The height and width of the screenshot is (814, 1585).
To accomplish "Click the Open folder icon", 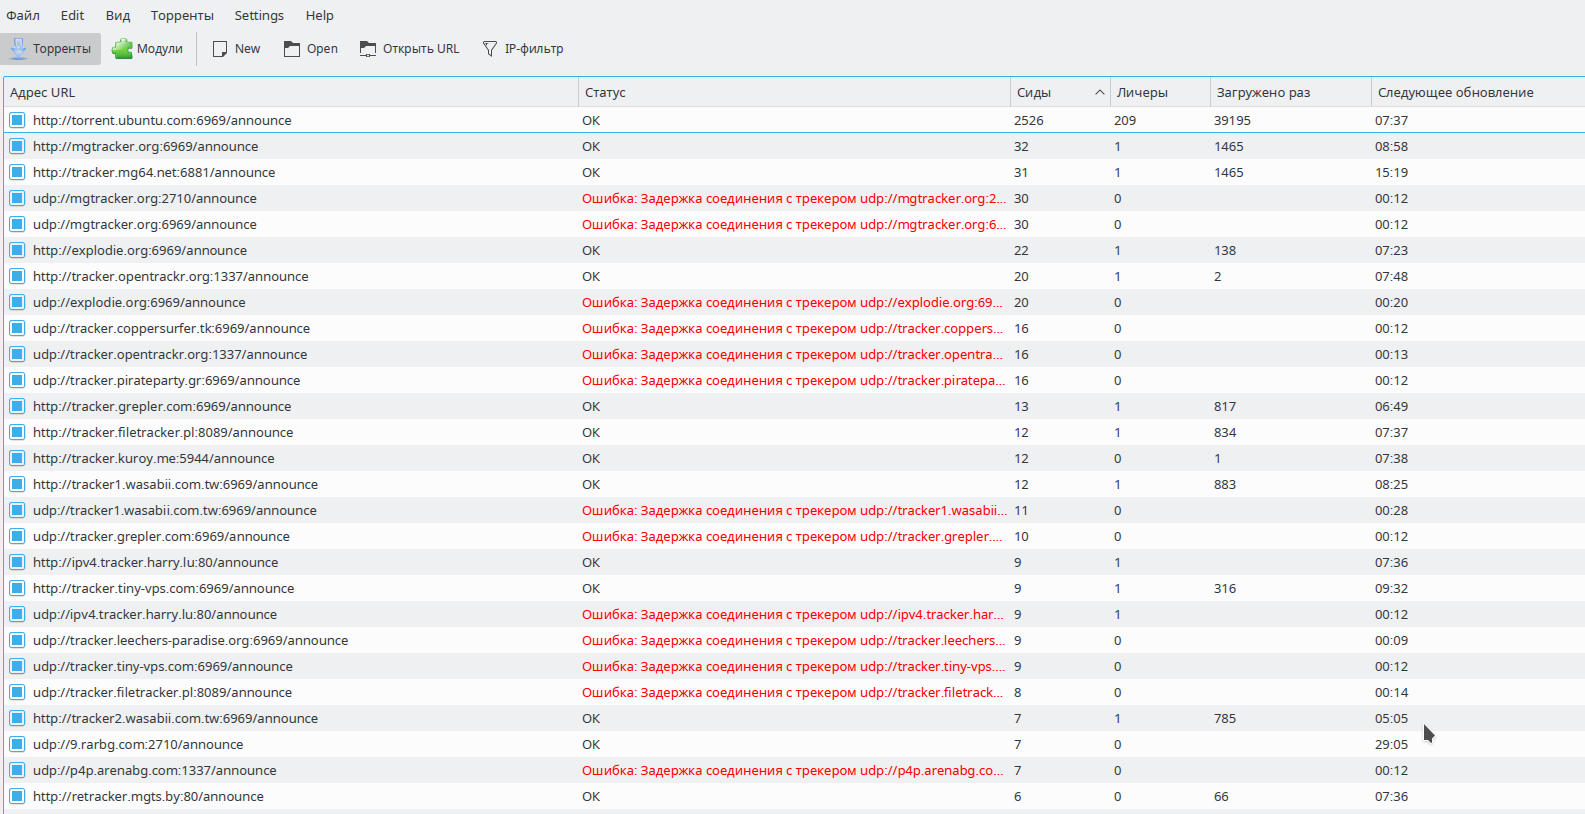I will pos(292,49).
